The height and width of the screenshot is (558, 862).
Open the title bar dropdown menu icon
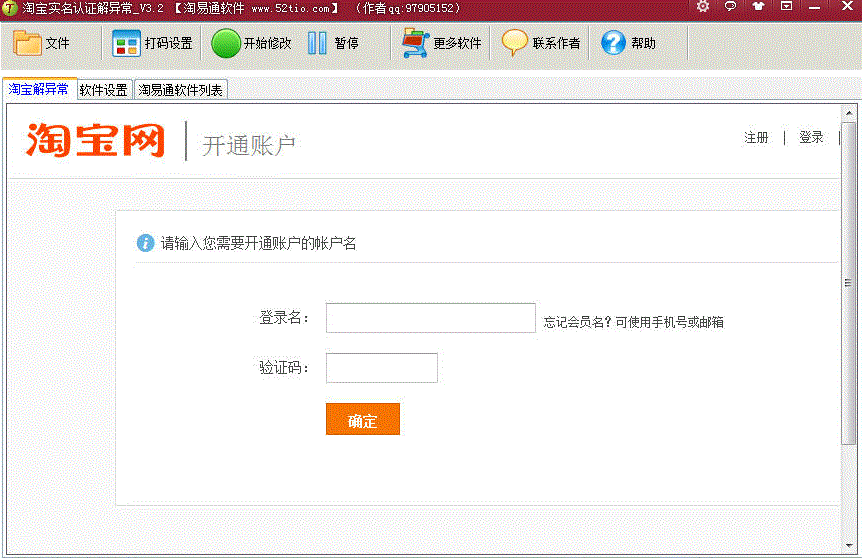(787, 6)
